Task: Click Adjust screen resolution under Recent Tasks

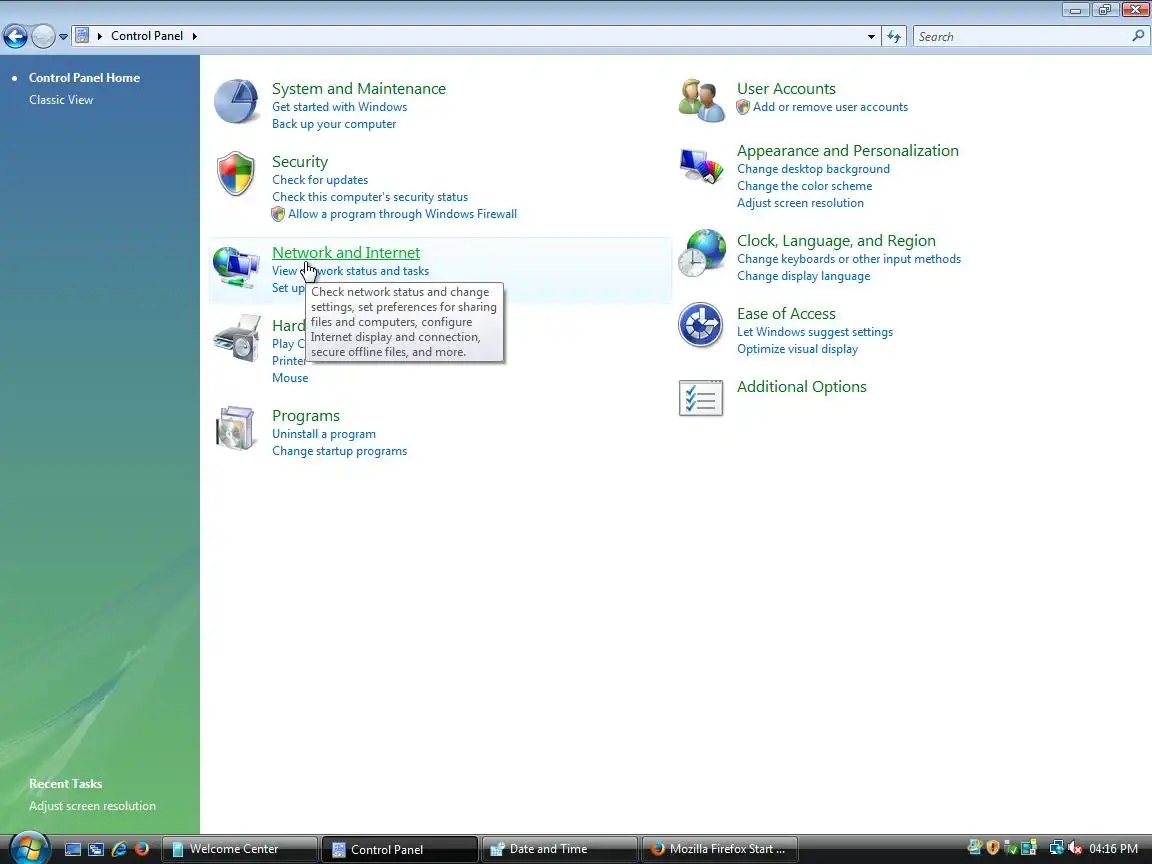Action: tap(93, 805)
